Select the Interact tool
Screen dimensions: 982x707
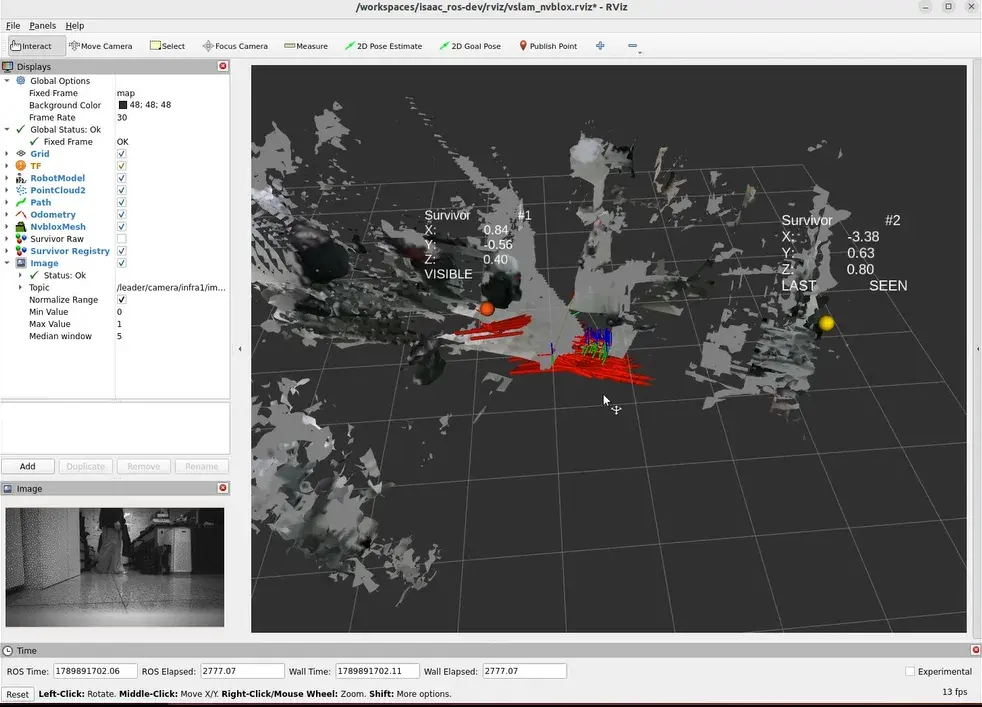[36, 46]
